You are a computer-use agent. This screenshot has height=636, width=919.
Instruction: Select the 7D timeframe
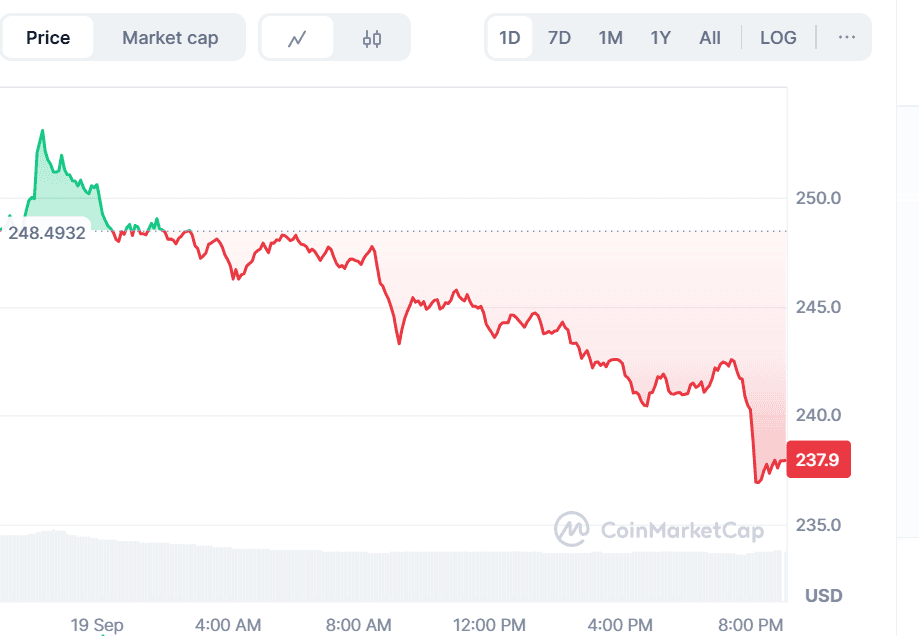[559, 37]
